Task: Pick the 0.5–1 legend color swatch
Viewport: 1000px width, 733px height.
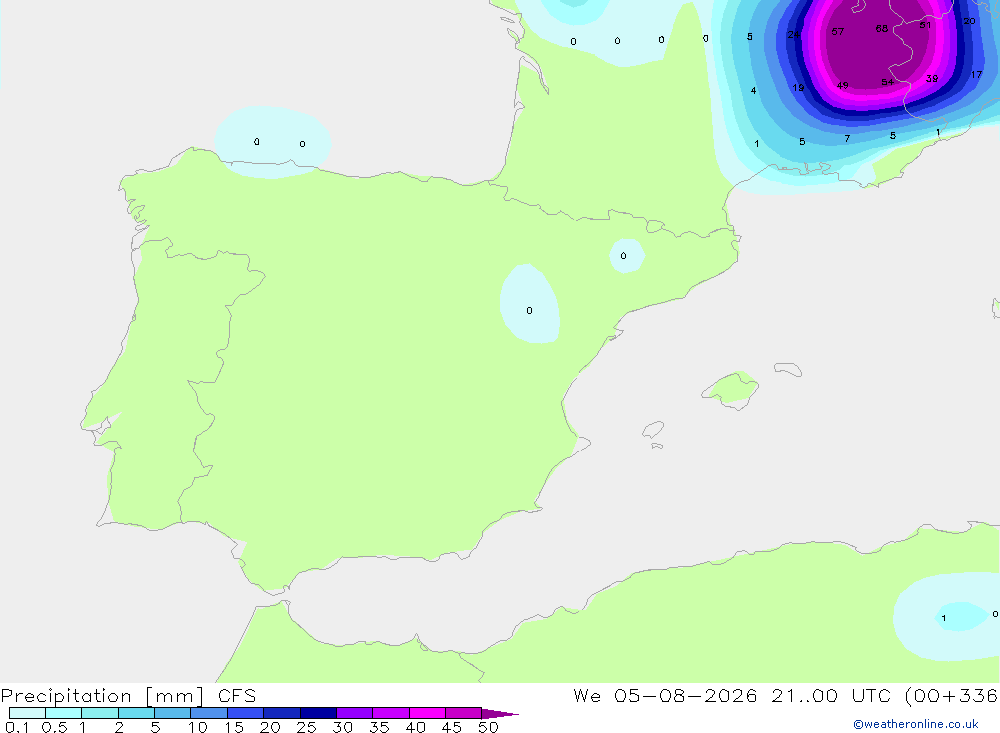Action: [x=64, y=713]
